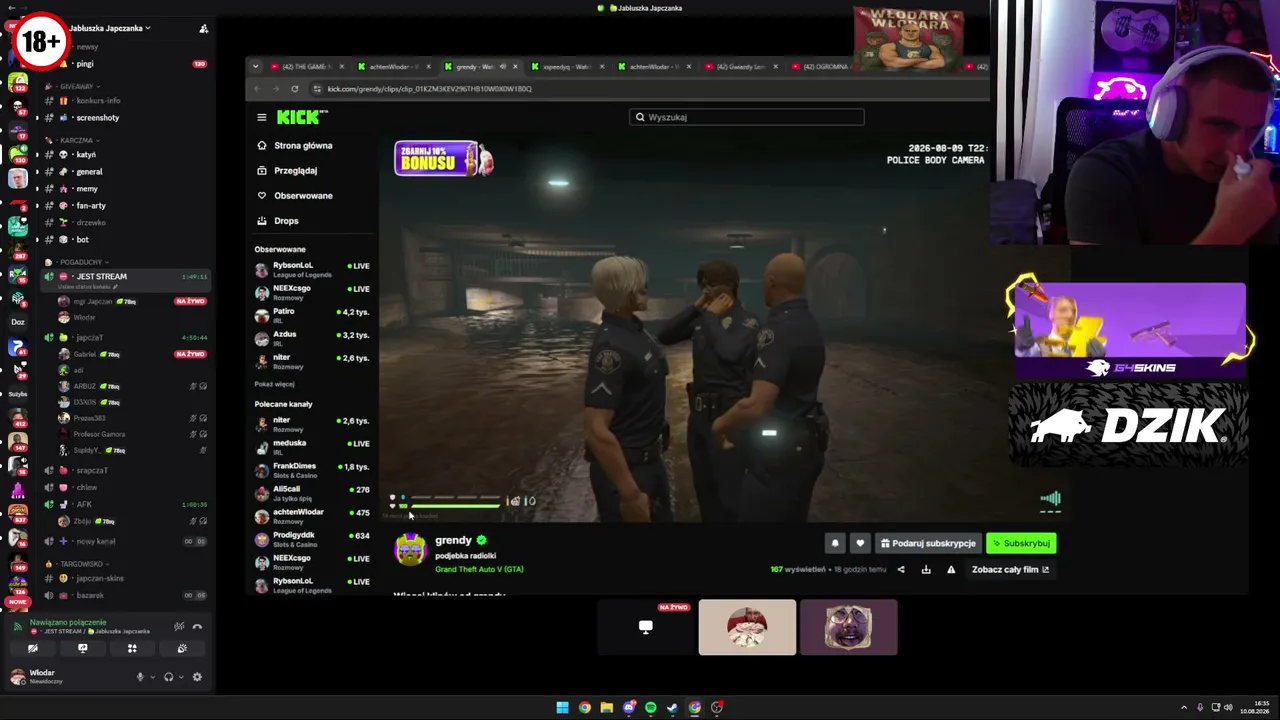Toggle Discord headphones deafen
This screenshot has height=720, width=1280.
pos(168,677)
